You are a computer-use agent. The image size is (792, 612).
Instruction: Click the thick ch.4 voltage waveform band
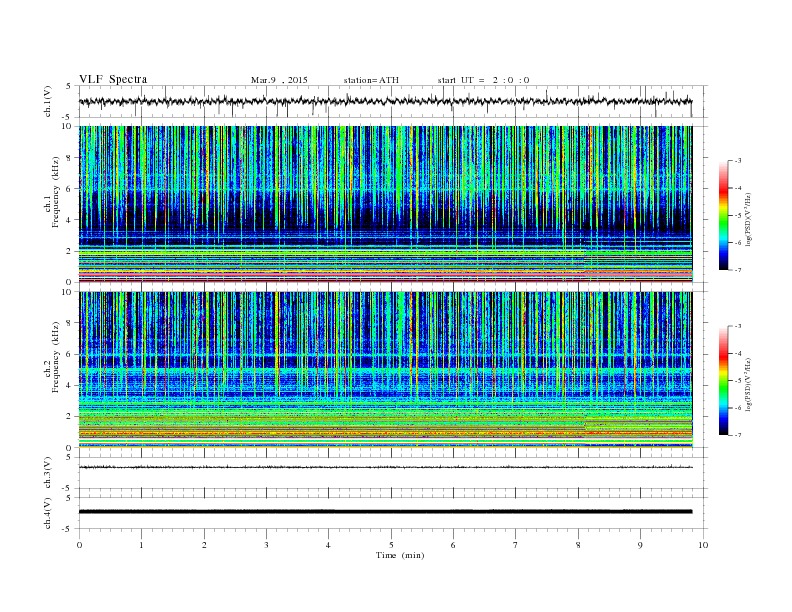click(x=385, y=512)
